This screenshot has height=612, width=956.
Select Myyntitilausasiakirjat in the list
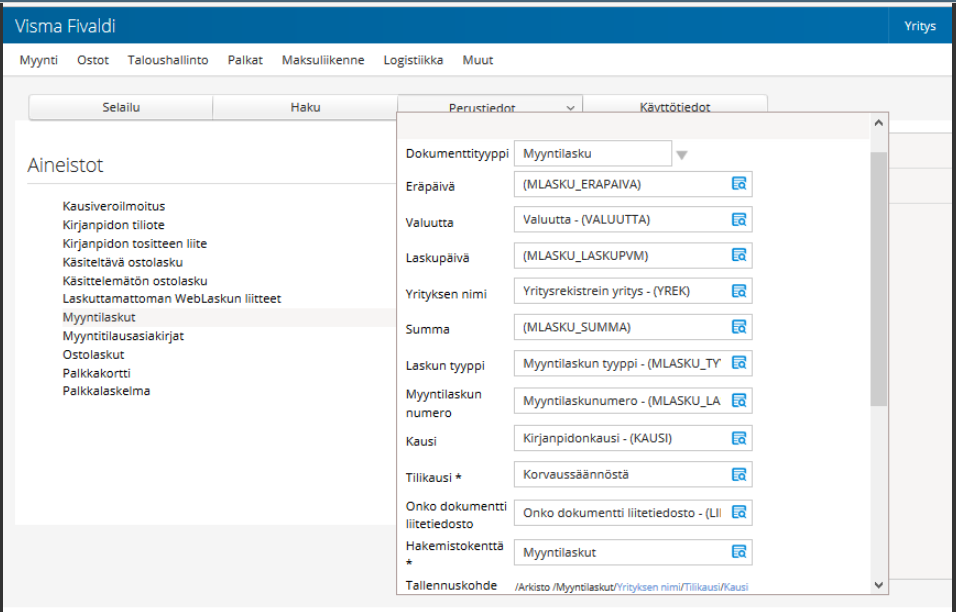pos(123,336)
